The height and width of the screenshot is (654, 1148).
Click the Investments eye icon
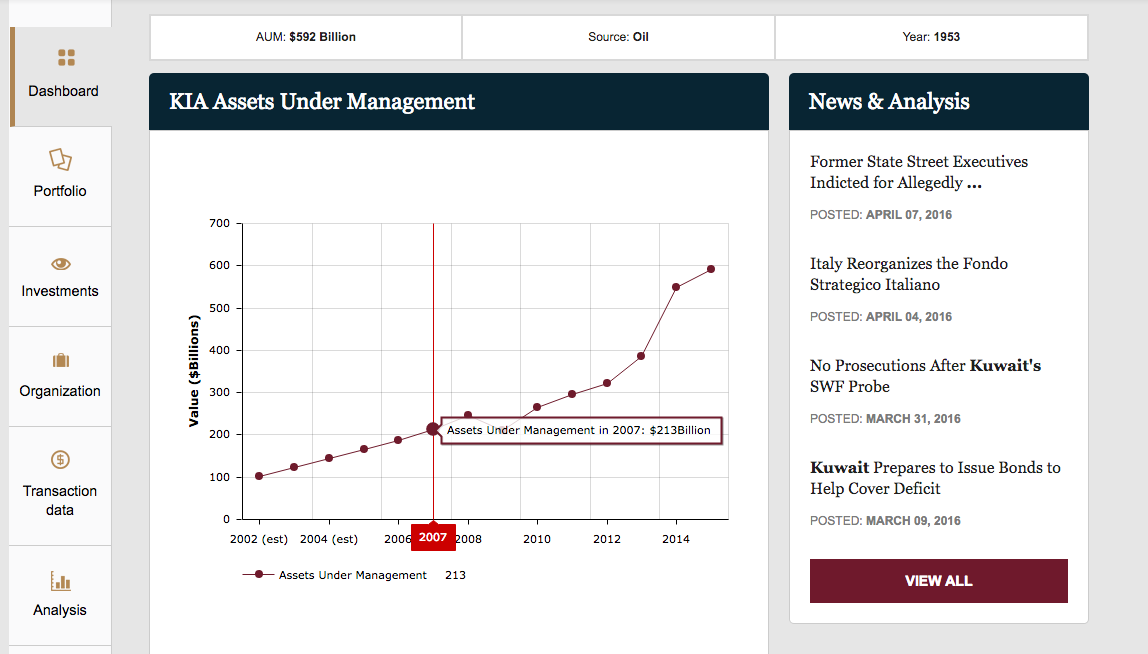(61, 264)
